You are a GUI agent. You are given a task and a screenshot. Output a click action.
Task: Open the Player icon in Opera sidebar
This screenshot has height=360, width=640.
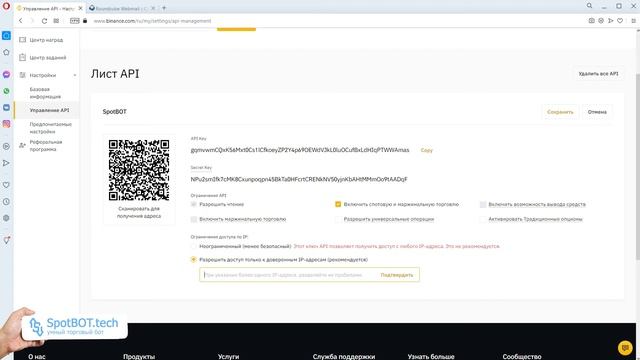[x=6, y=146]
